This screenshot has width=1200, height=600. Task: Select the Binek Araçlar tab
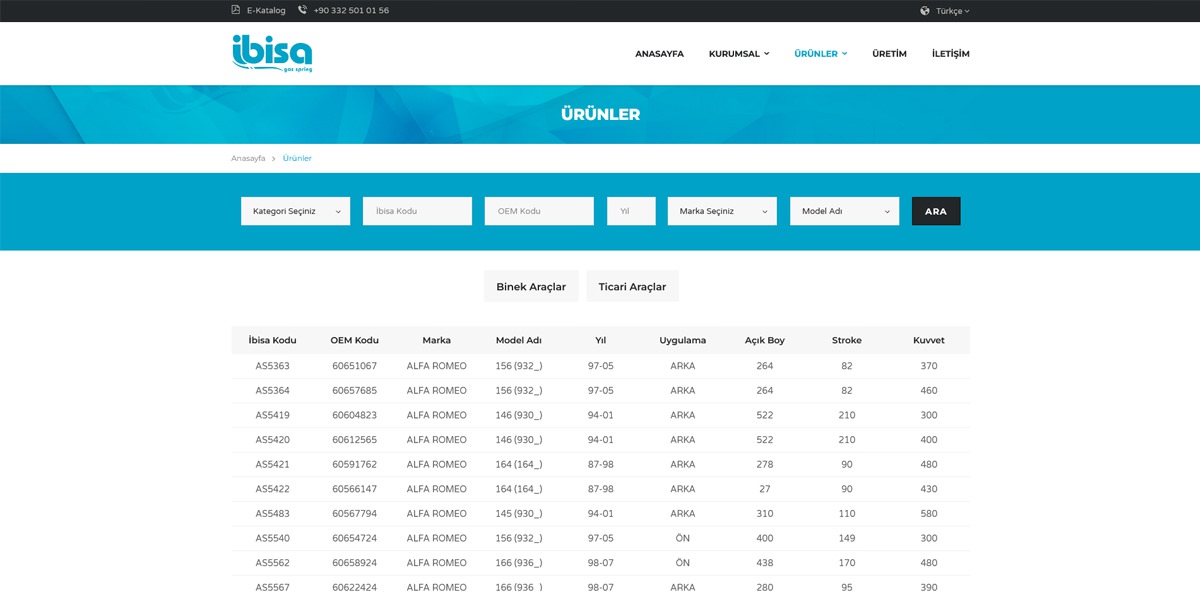[531, 286]
